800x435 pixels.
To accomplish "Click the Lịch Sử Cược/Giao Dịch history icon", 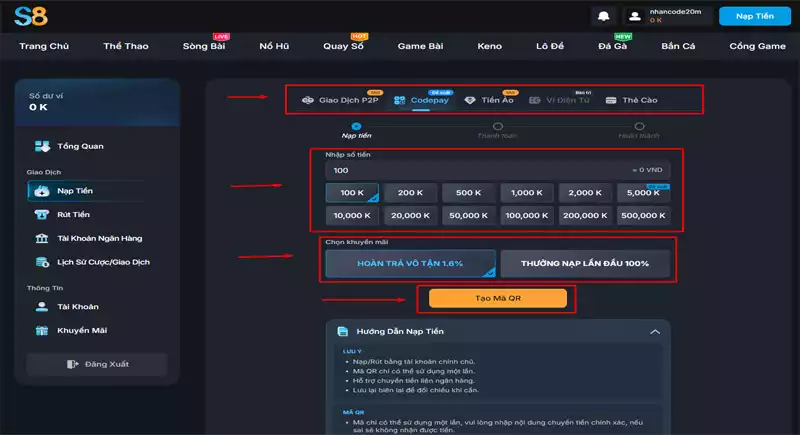I will [42, 262].
